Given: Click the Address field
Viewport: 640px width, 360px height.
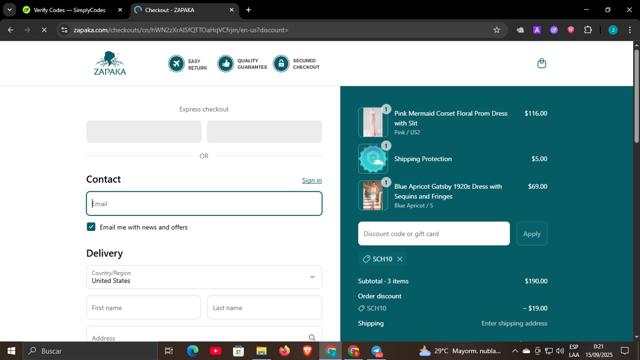Looking at the screenshot, I should click(x=204, y=335).
